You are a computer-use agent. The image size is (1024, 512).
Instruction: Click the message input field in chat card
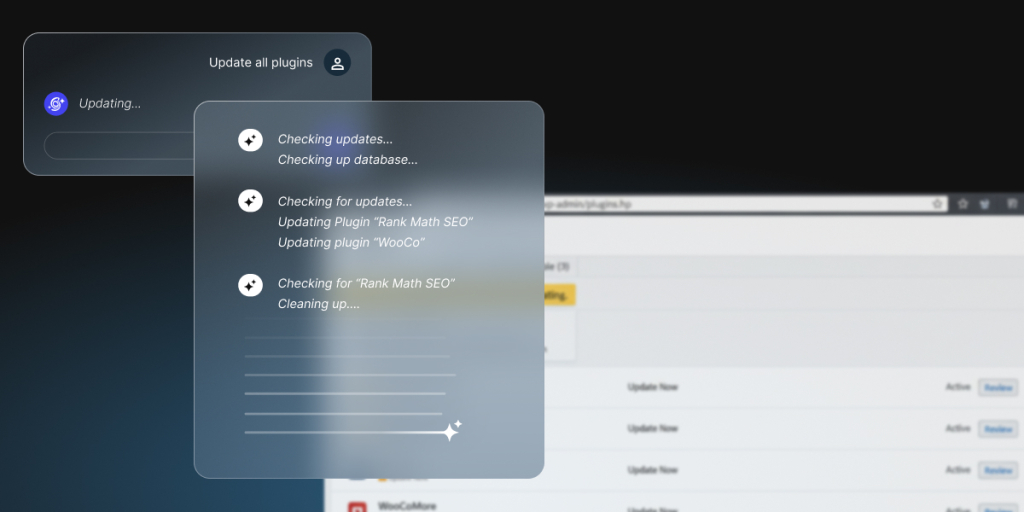120,146
